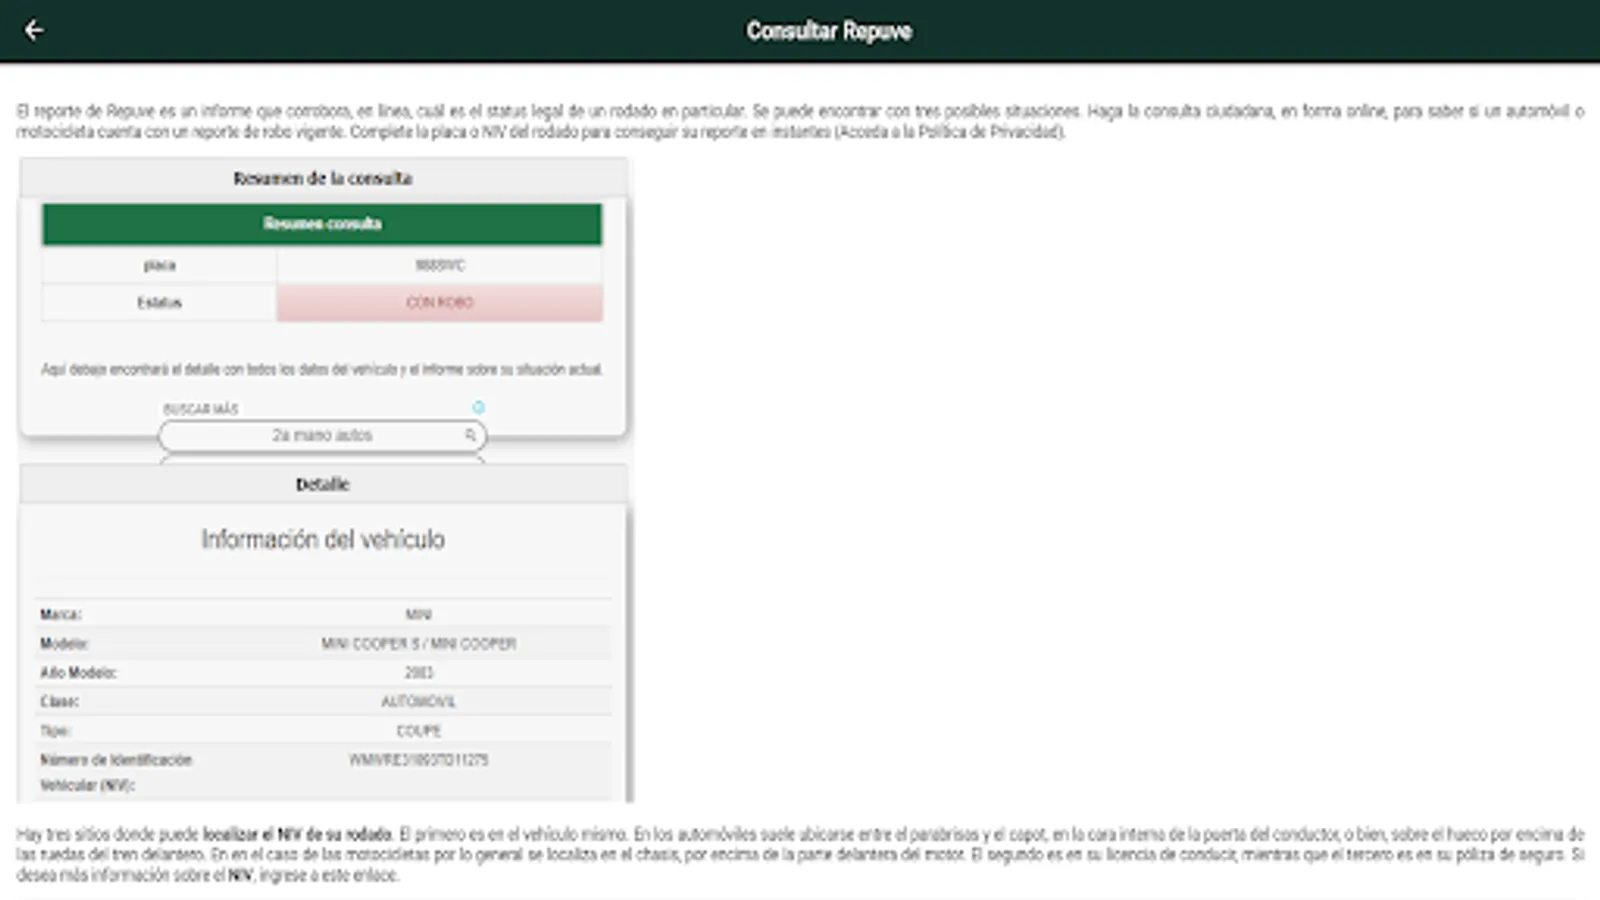Click the 'Estatus' label cell
This screenshot has height=900, width=1600.
point(159,302)
